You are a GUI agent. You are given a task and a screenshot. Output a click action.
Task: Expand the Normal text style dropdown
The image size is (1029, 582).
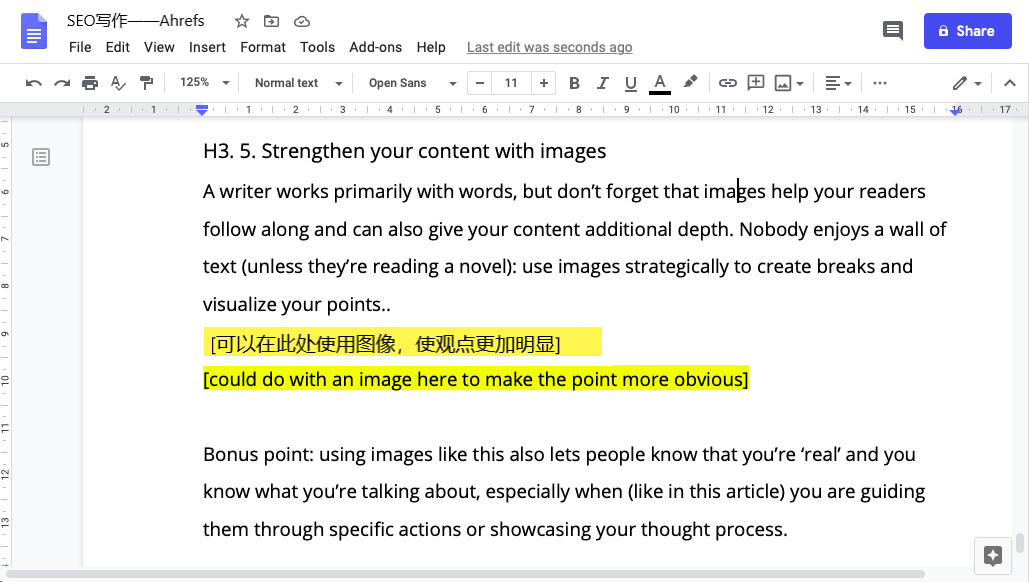pyautogui.click(x=298, y=83)
